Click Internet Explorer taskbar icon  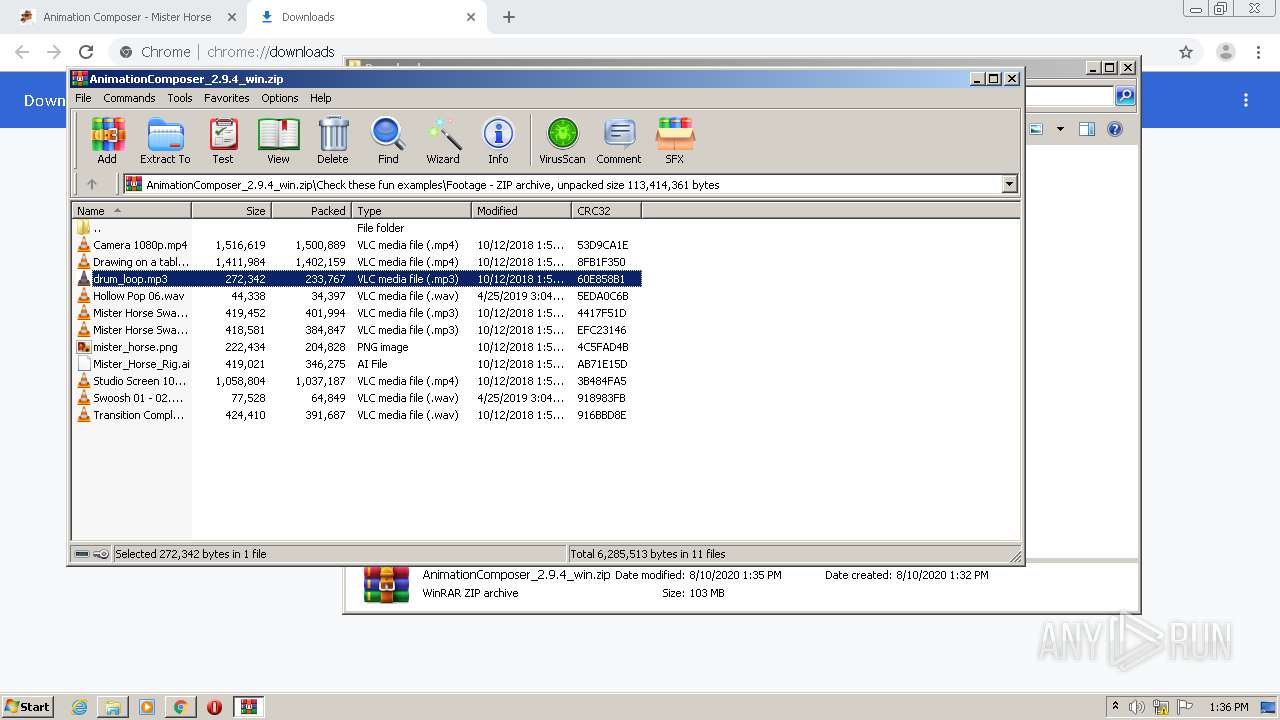(x=79, y=707)
